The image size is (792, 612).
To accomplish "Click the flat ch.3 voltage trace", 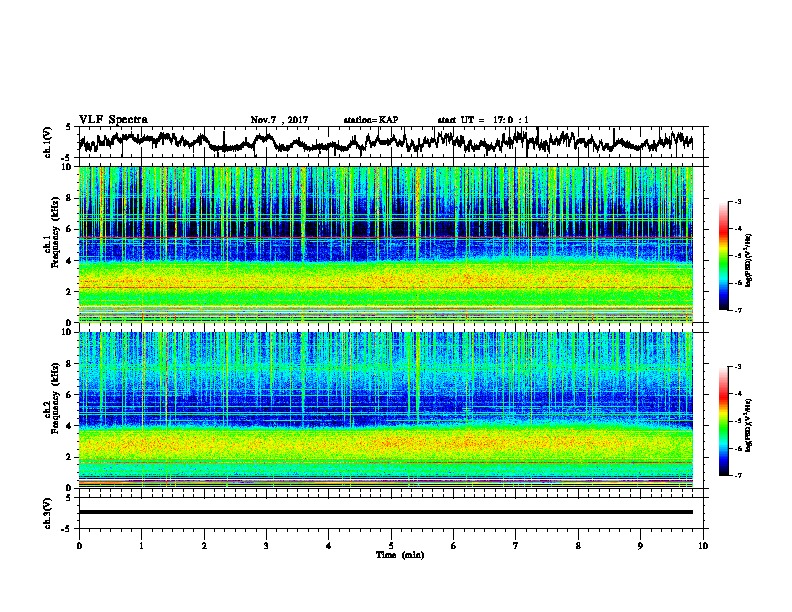I will coord(386,512).
